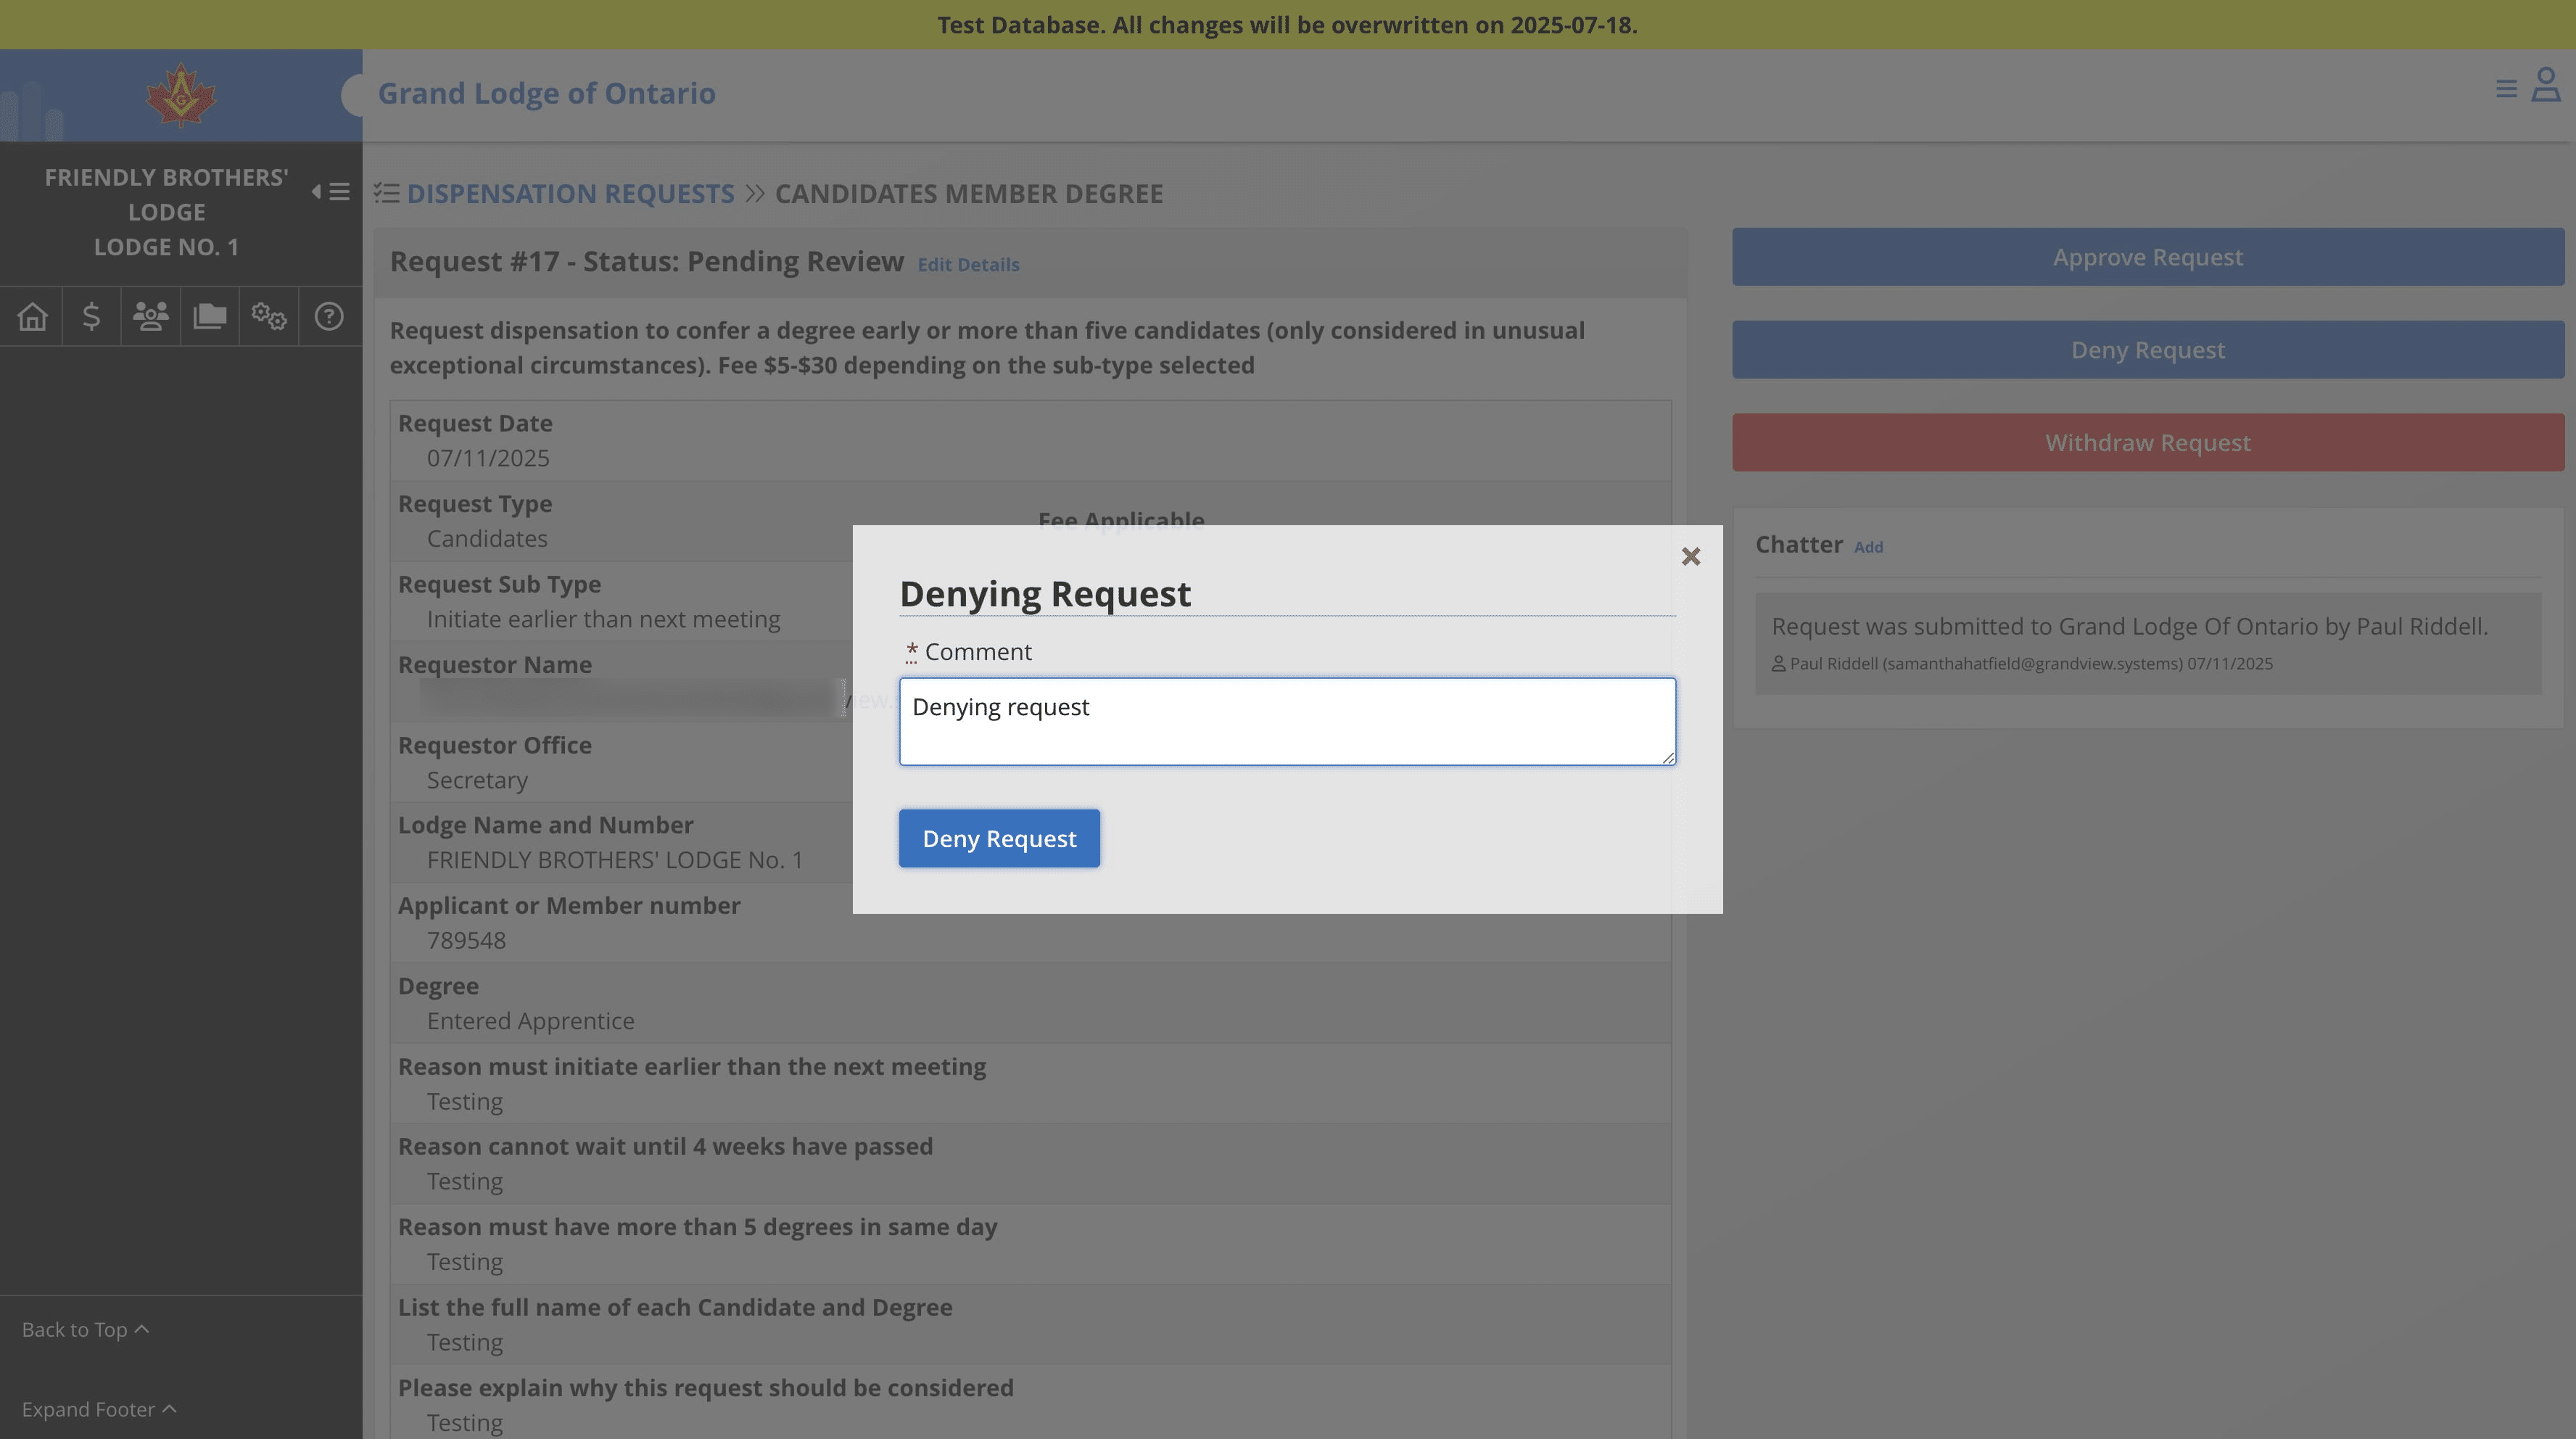Click Back to Top
This screenshot has height=1439, width=2576.
click(86, 1329)
